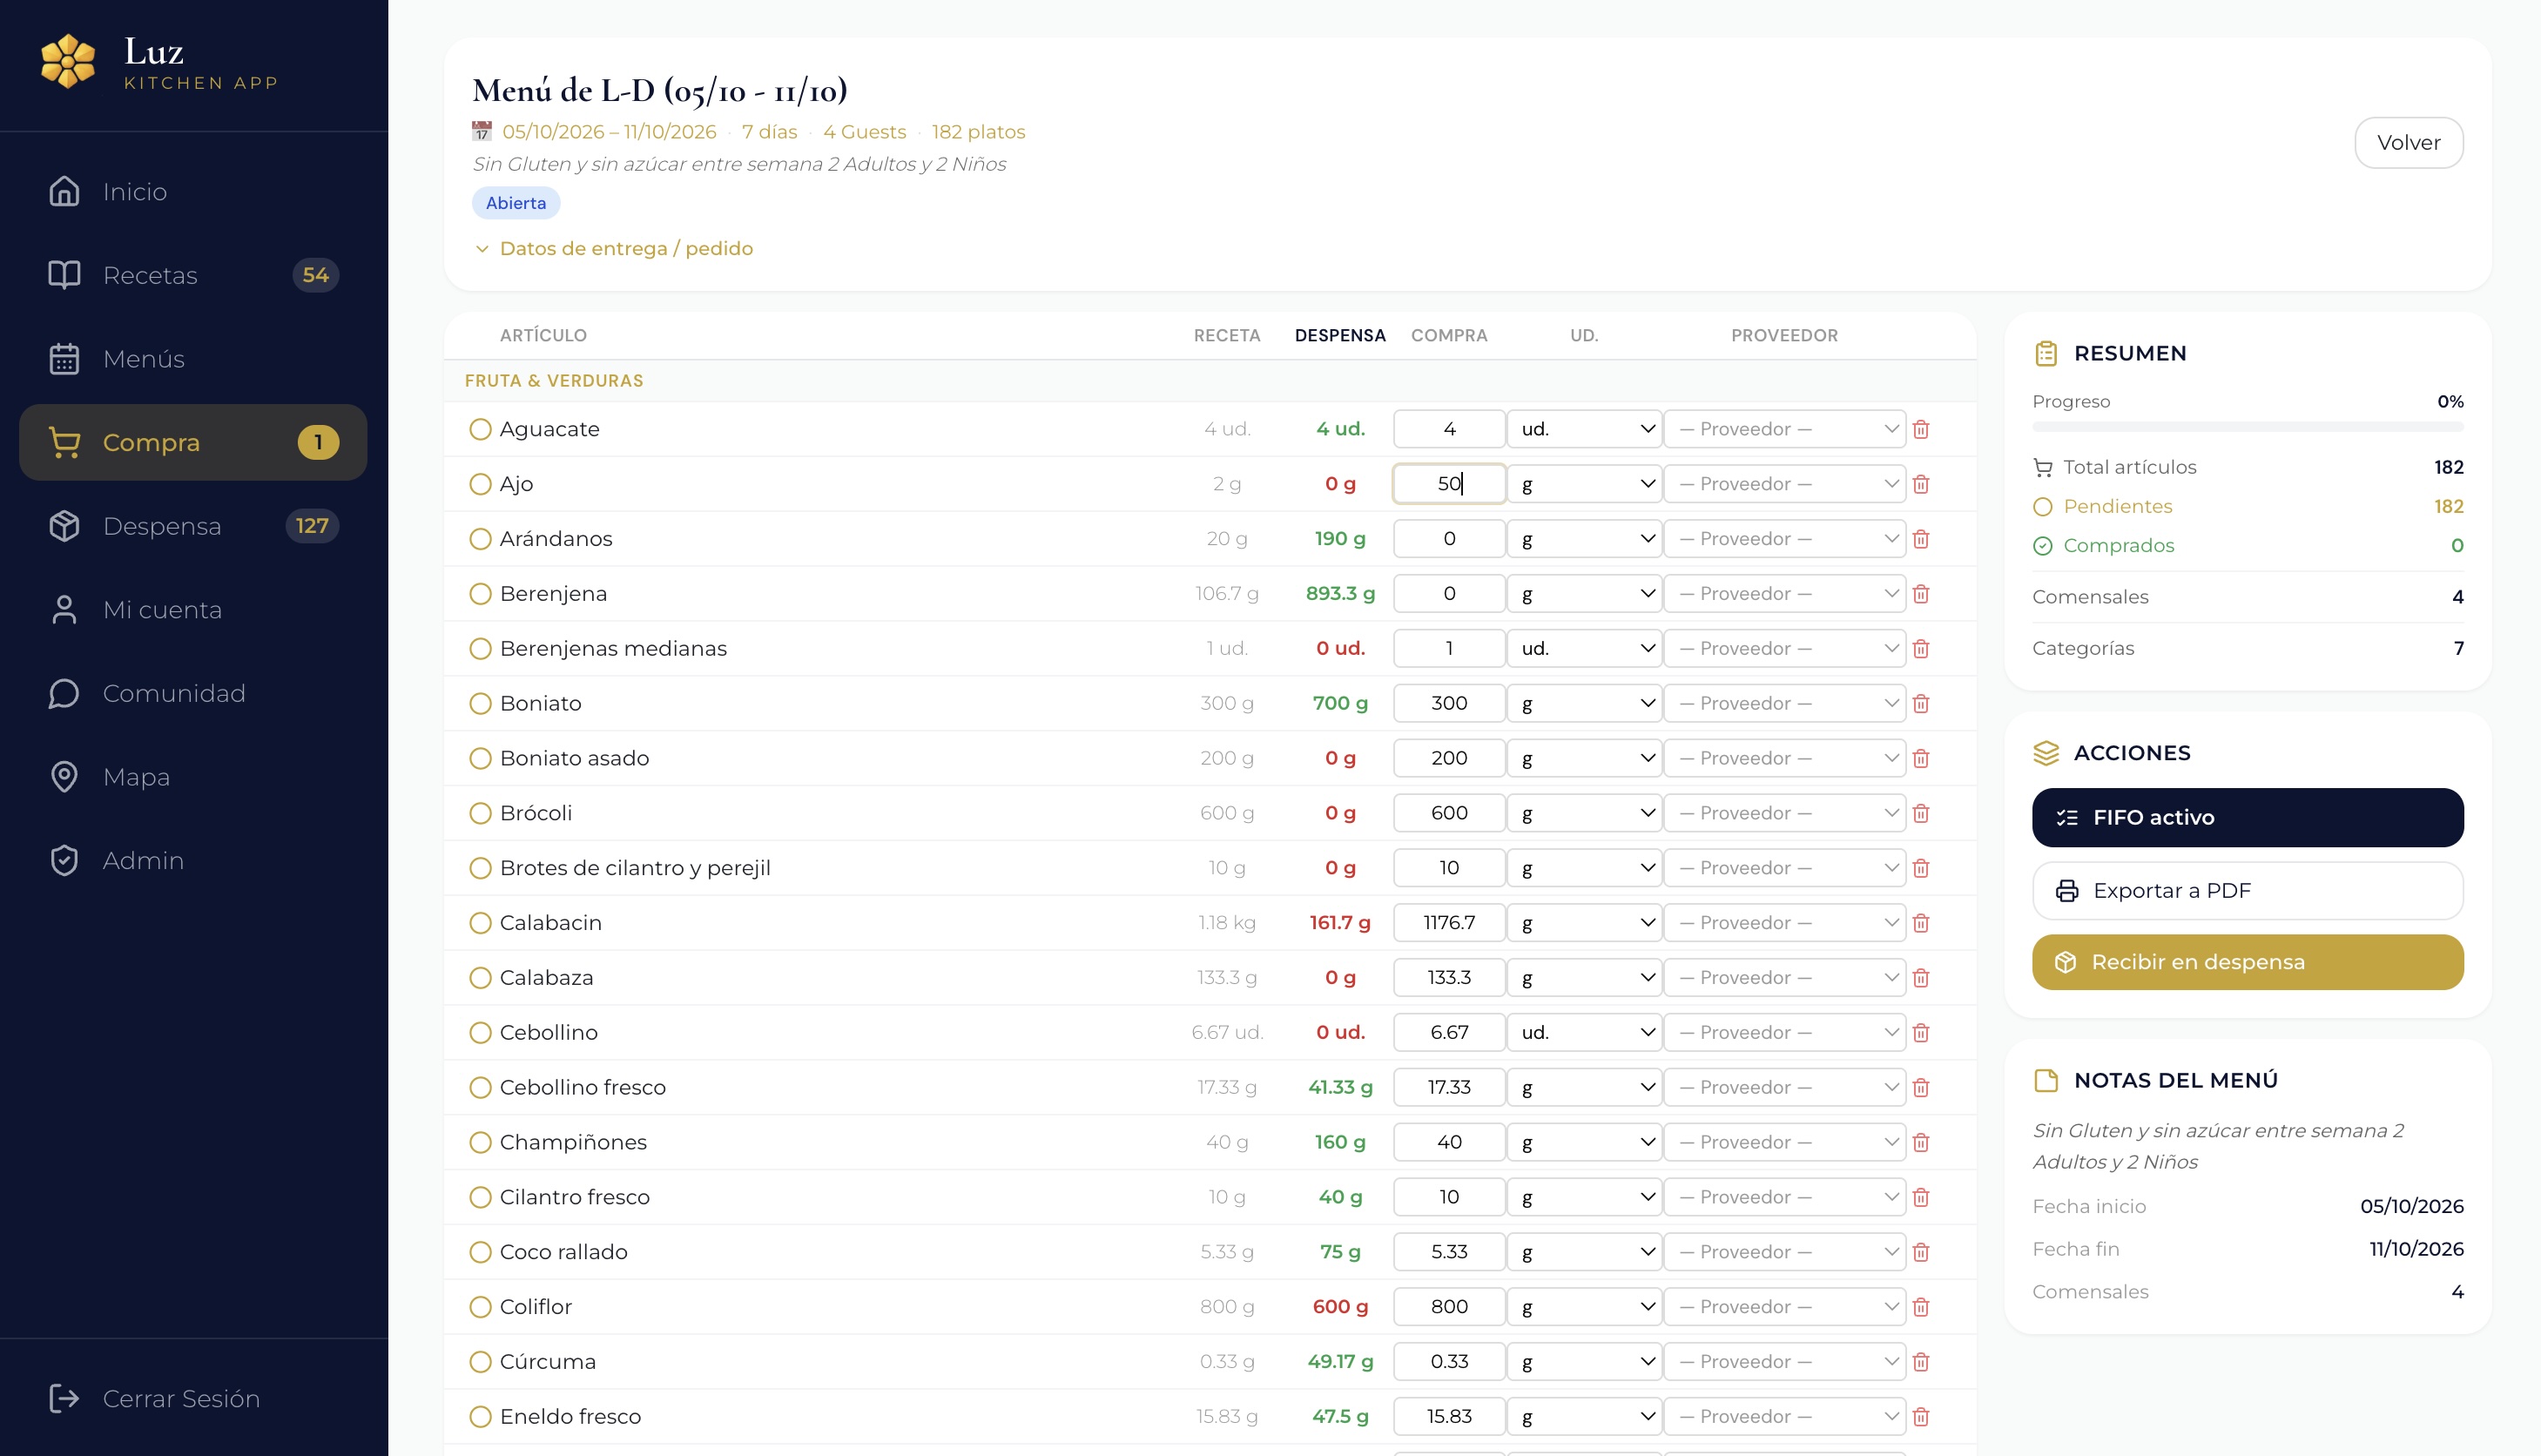Delete Coliflor row using trash icon
The width and height of the screenshot is (2541, 1456).
tap(1921, 1307)
